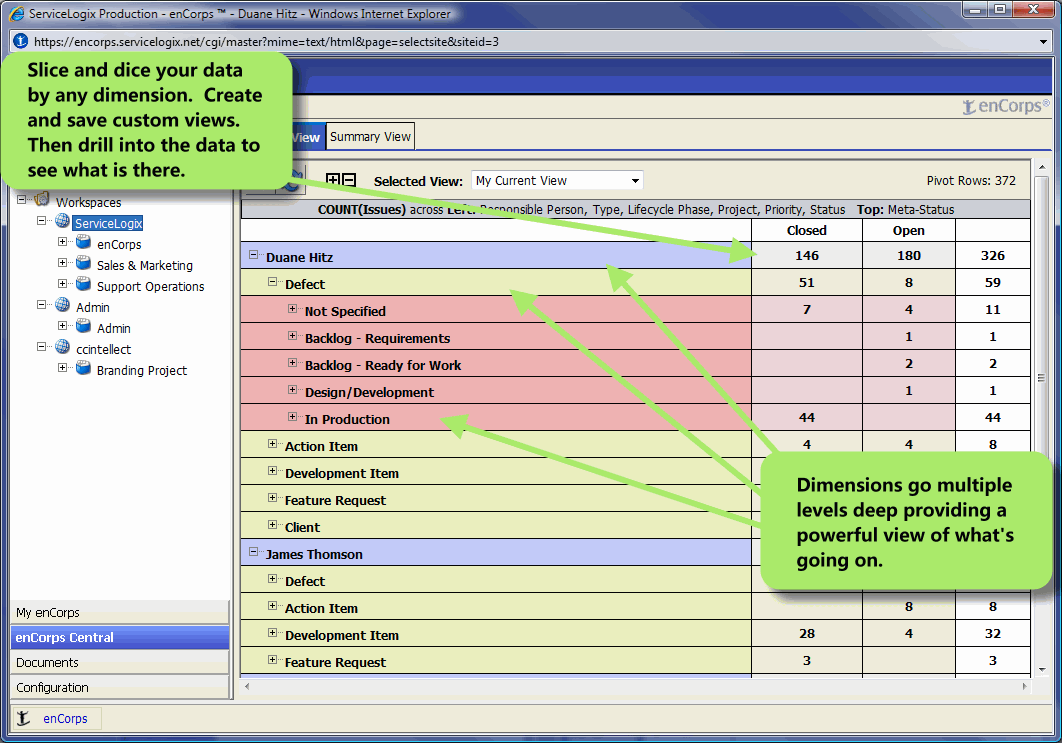Click the database icon beside Sales & Marketing
Viewport: 1062px width, 743px height.
[84, 263]
